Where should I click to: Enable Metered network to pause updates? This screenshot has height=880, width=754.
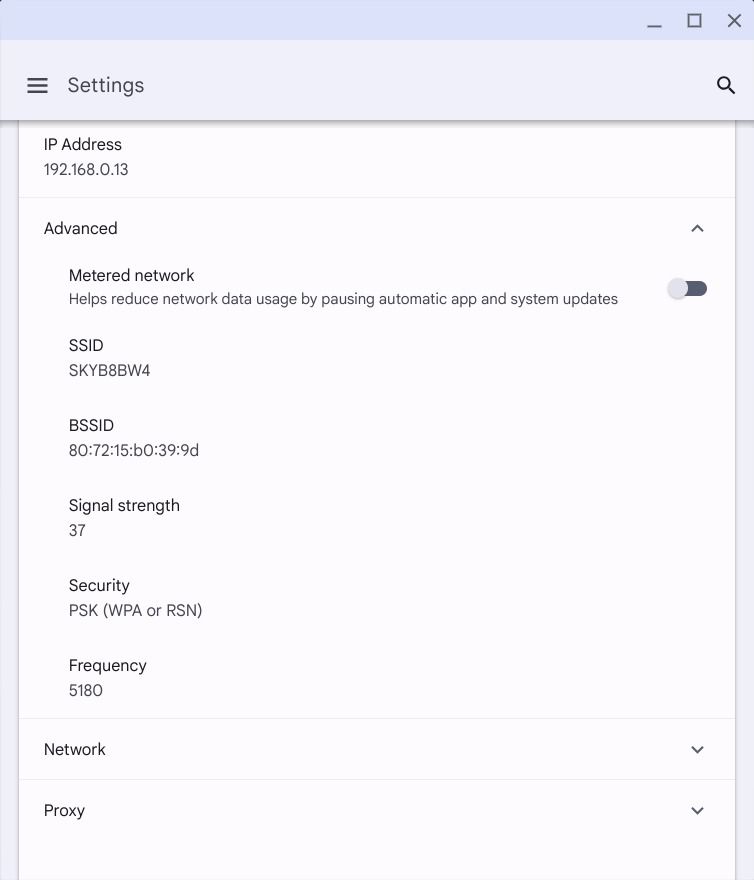pyautogui.click(x=687, y=288)
